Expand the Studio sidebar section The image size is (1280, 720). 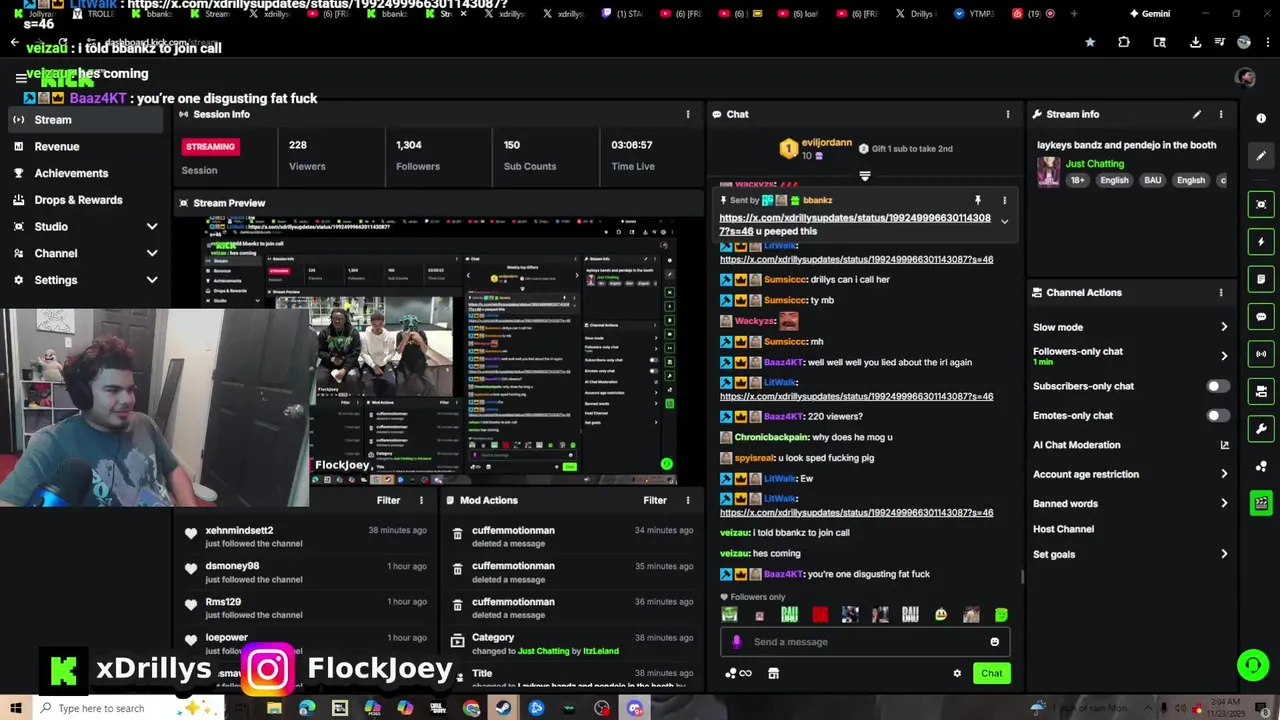click(152, 227)
